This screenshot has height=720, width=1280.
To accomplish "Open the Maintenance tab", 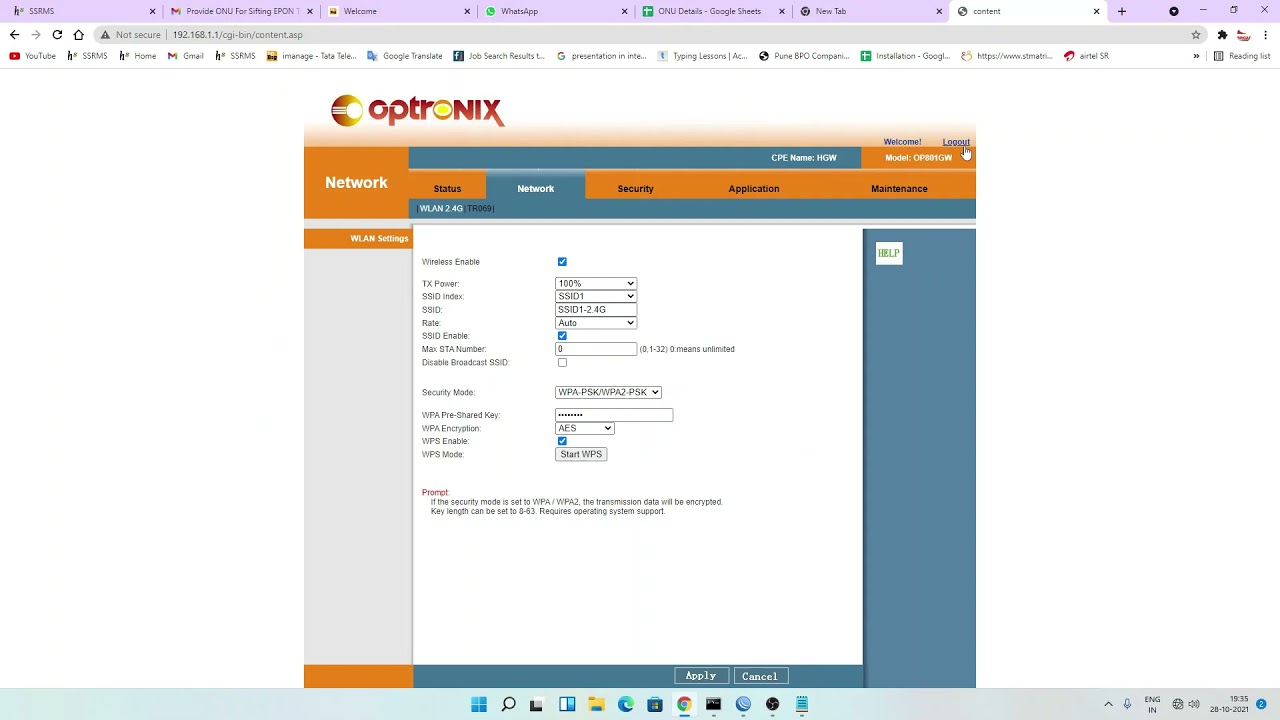I will click(x=899, y=188).
